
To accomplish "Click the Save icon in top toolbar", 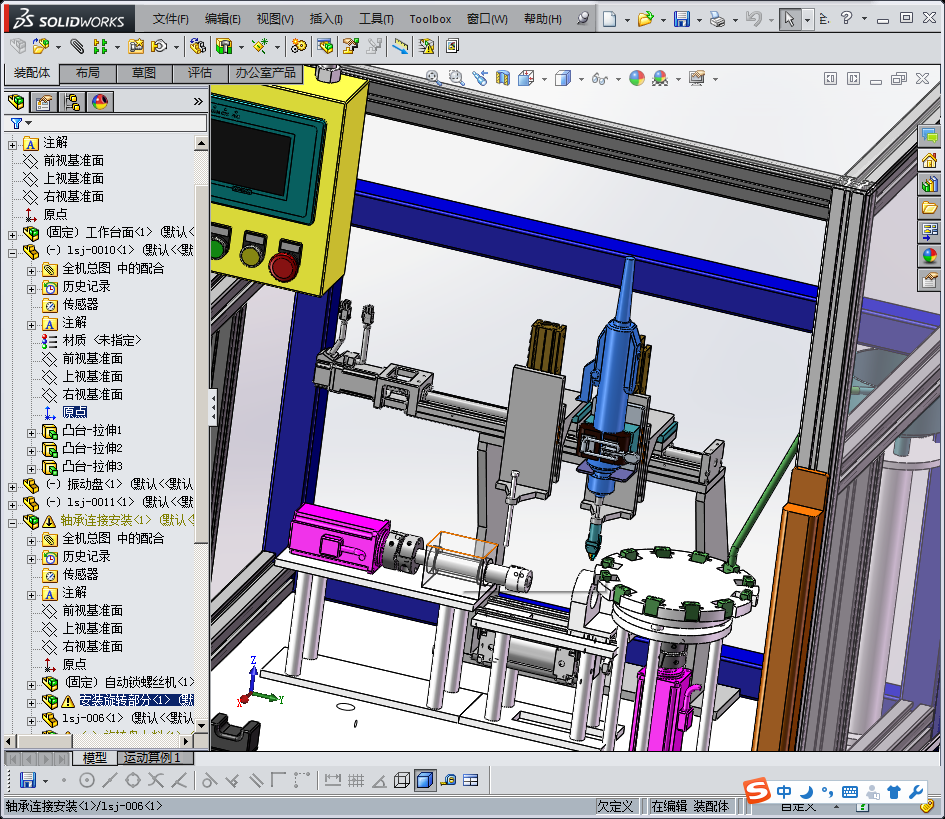I will pos(681,19).
